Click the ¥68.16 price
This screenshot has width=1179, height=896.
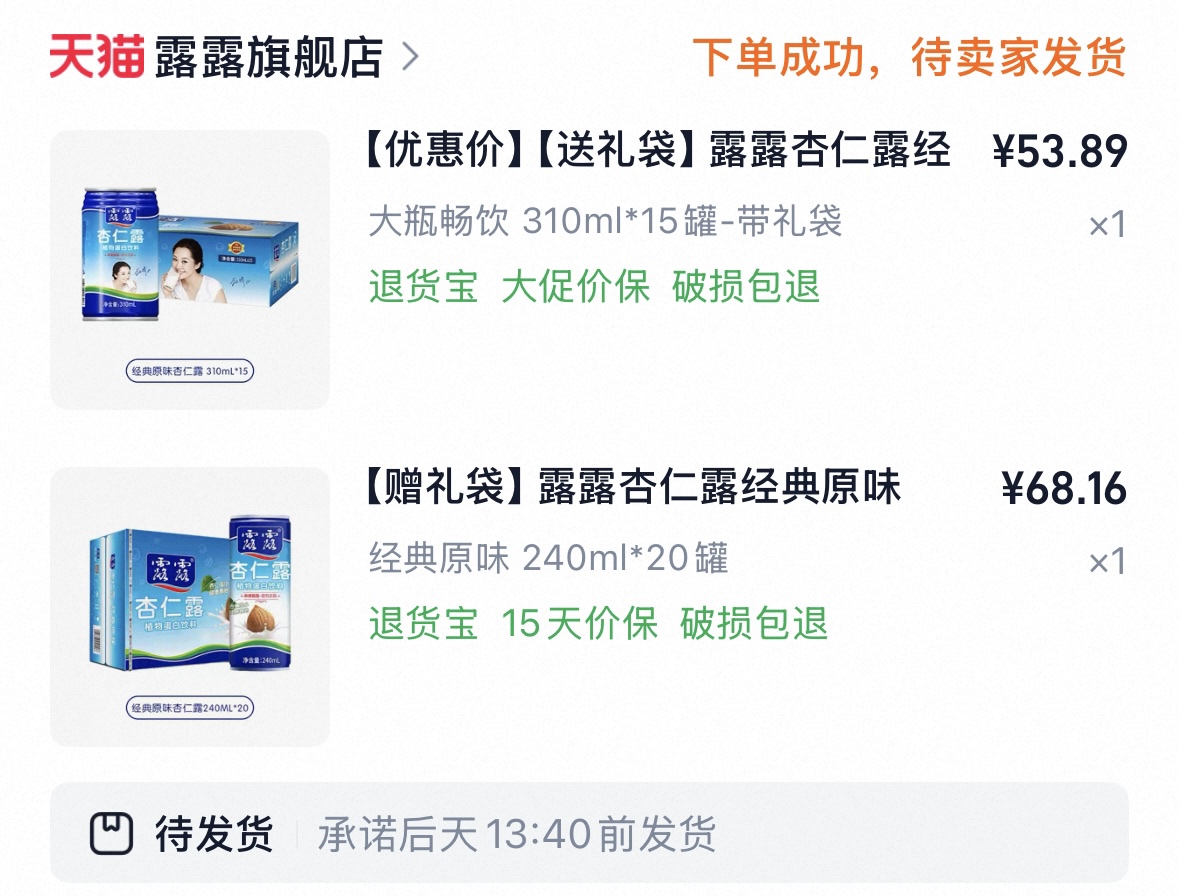point(1064,489)
